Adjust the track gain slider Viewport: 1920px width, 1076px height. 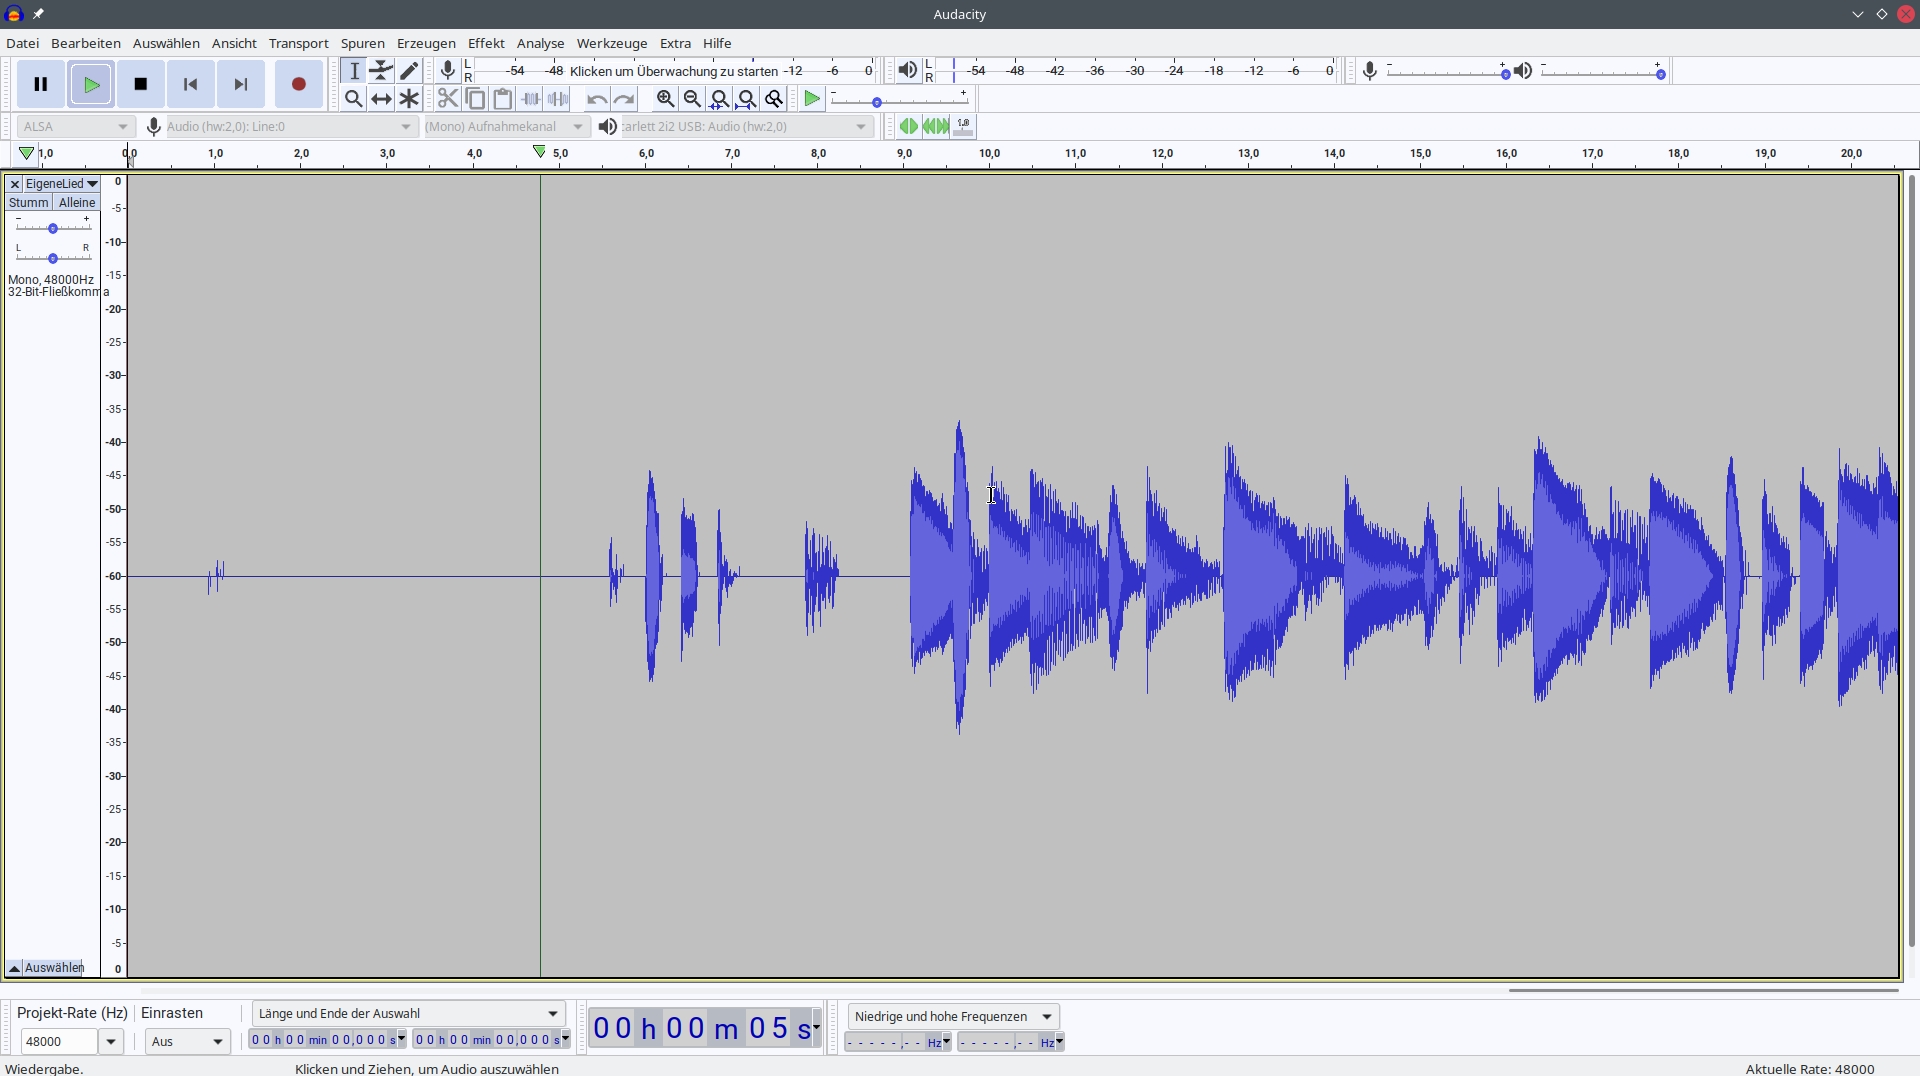[x=53, y=228]
